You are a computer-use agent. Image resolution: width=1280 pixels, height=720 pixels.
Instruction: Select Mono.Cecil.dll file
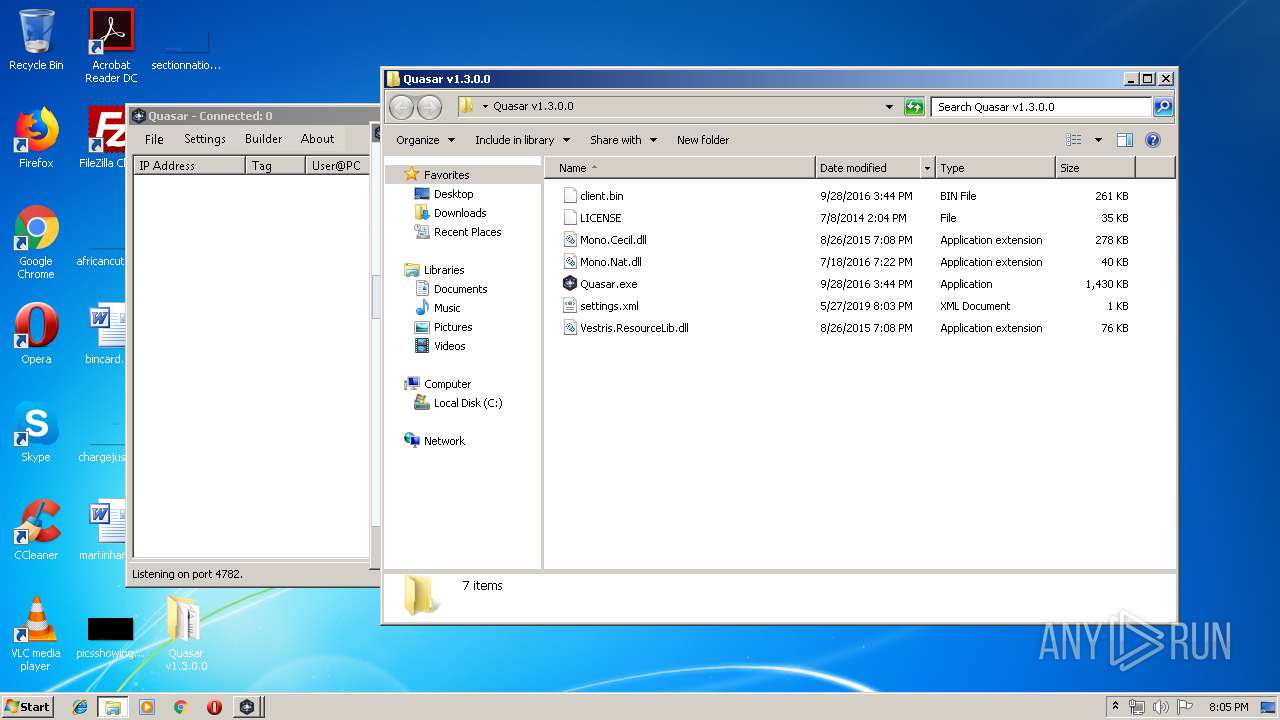pos(613,240)
